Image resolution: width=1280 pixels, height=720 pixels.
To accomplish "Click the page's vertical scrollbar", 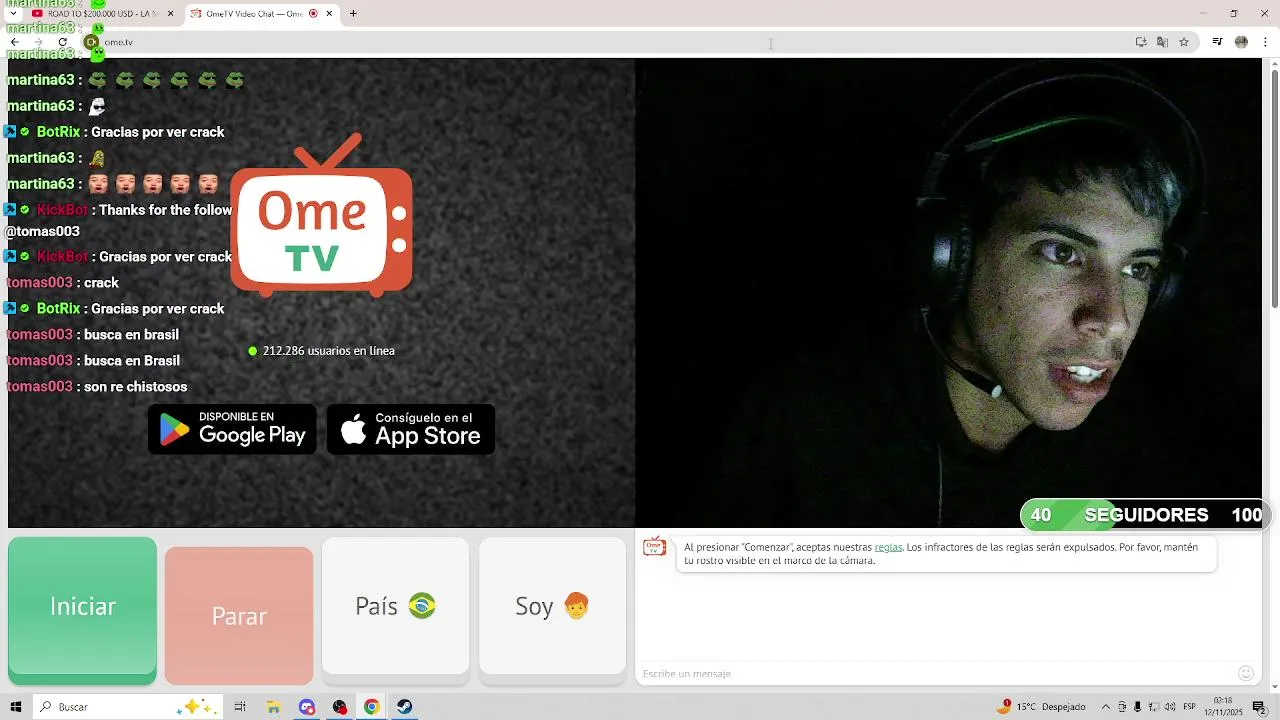I will 1274,188.
